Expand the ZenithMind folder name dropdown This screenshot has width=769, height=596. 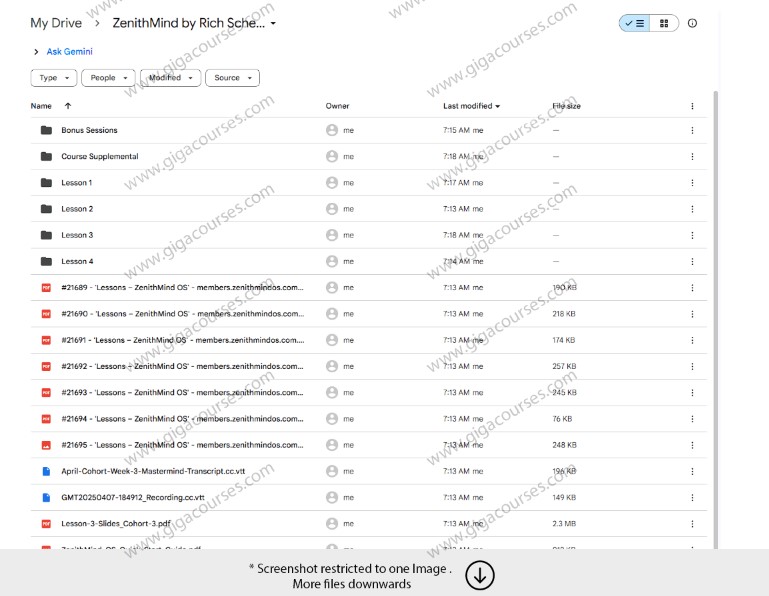(x=274, y=23)
